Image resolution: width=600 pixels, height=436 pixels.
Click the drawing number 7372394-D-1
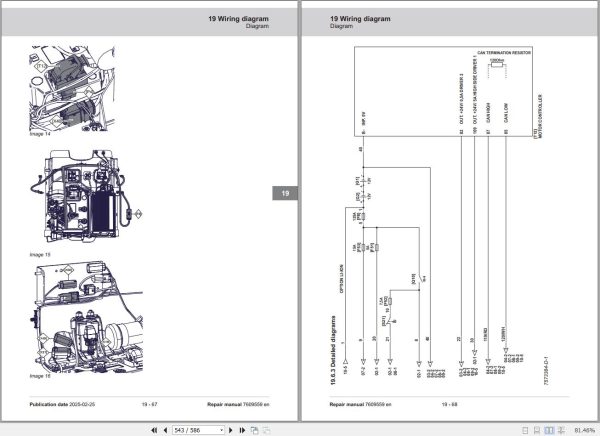click(546, 370)
